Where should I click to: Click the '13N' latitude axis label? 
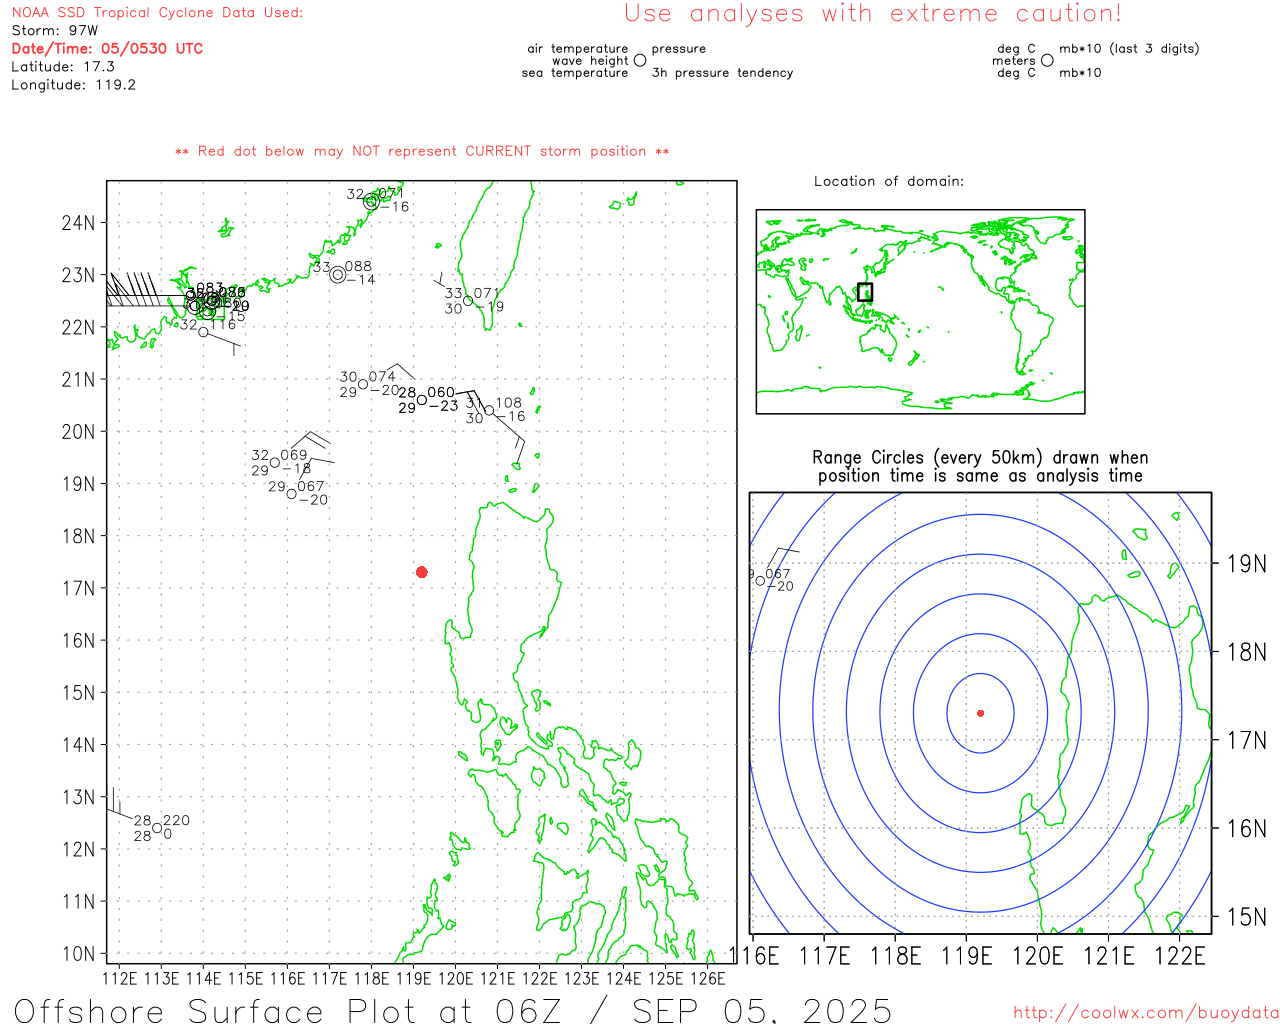tap(78, 797)
